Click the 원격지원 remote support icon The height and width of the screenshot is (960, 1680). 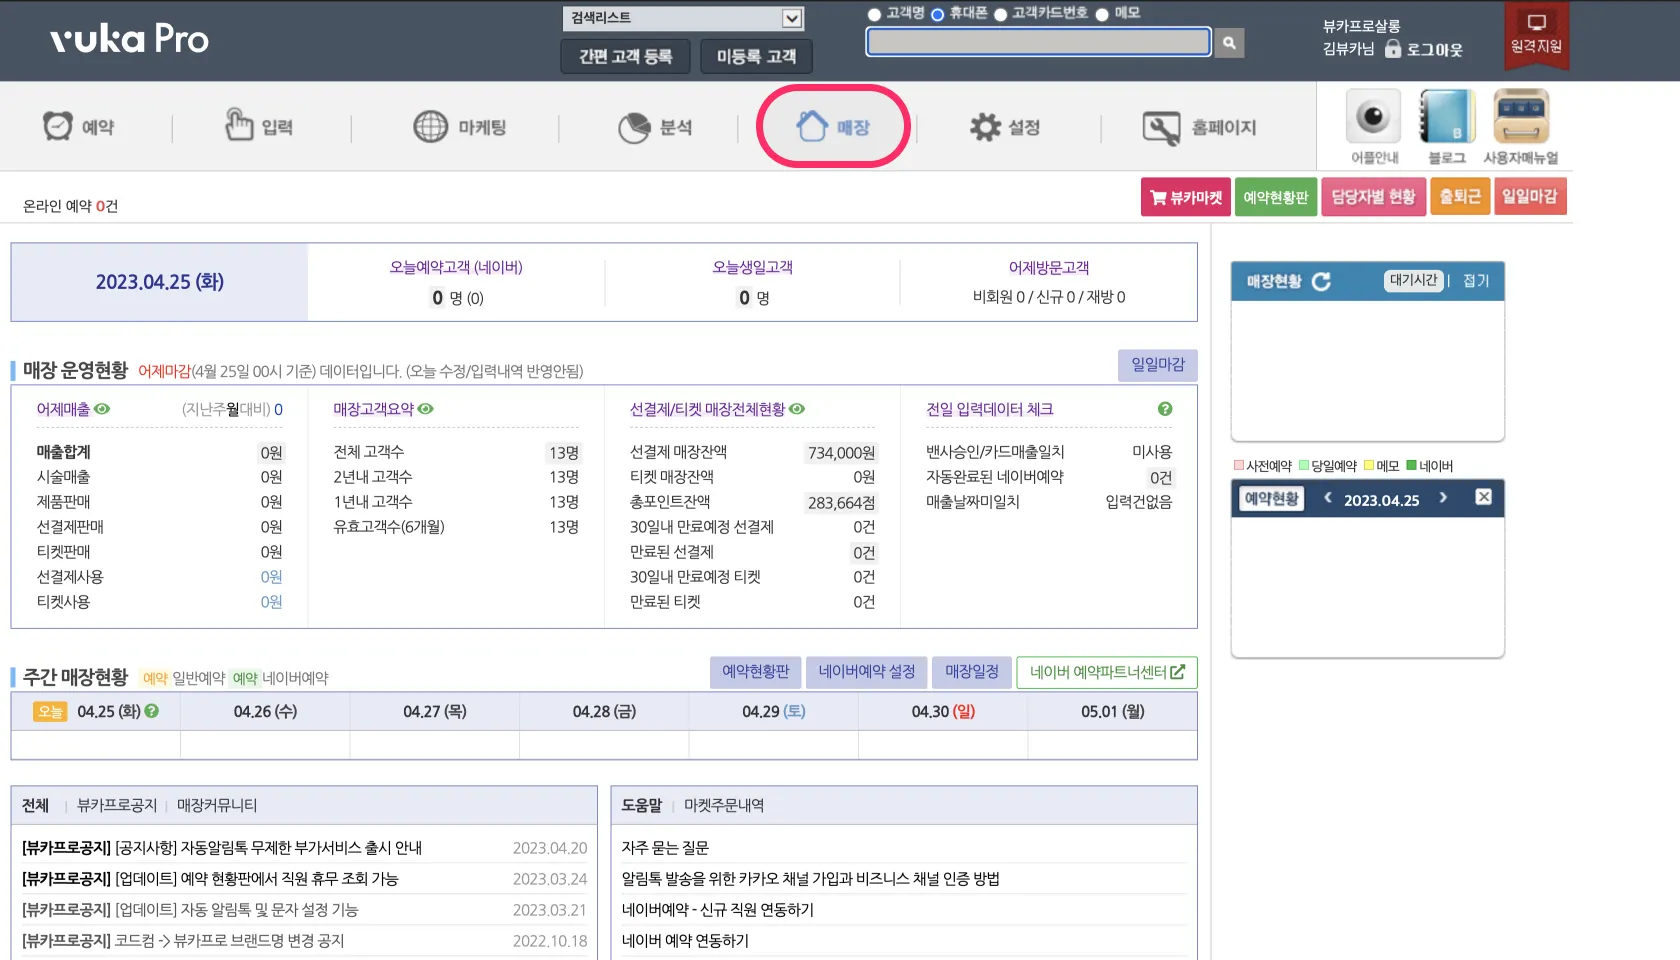point(1536,34)
